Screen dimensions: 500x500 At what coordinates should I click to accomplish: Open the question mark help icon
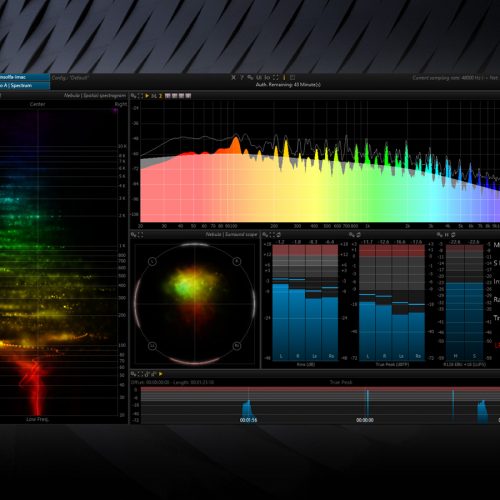tap(242, 77)
